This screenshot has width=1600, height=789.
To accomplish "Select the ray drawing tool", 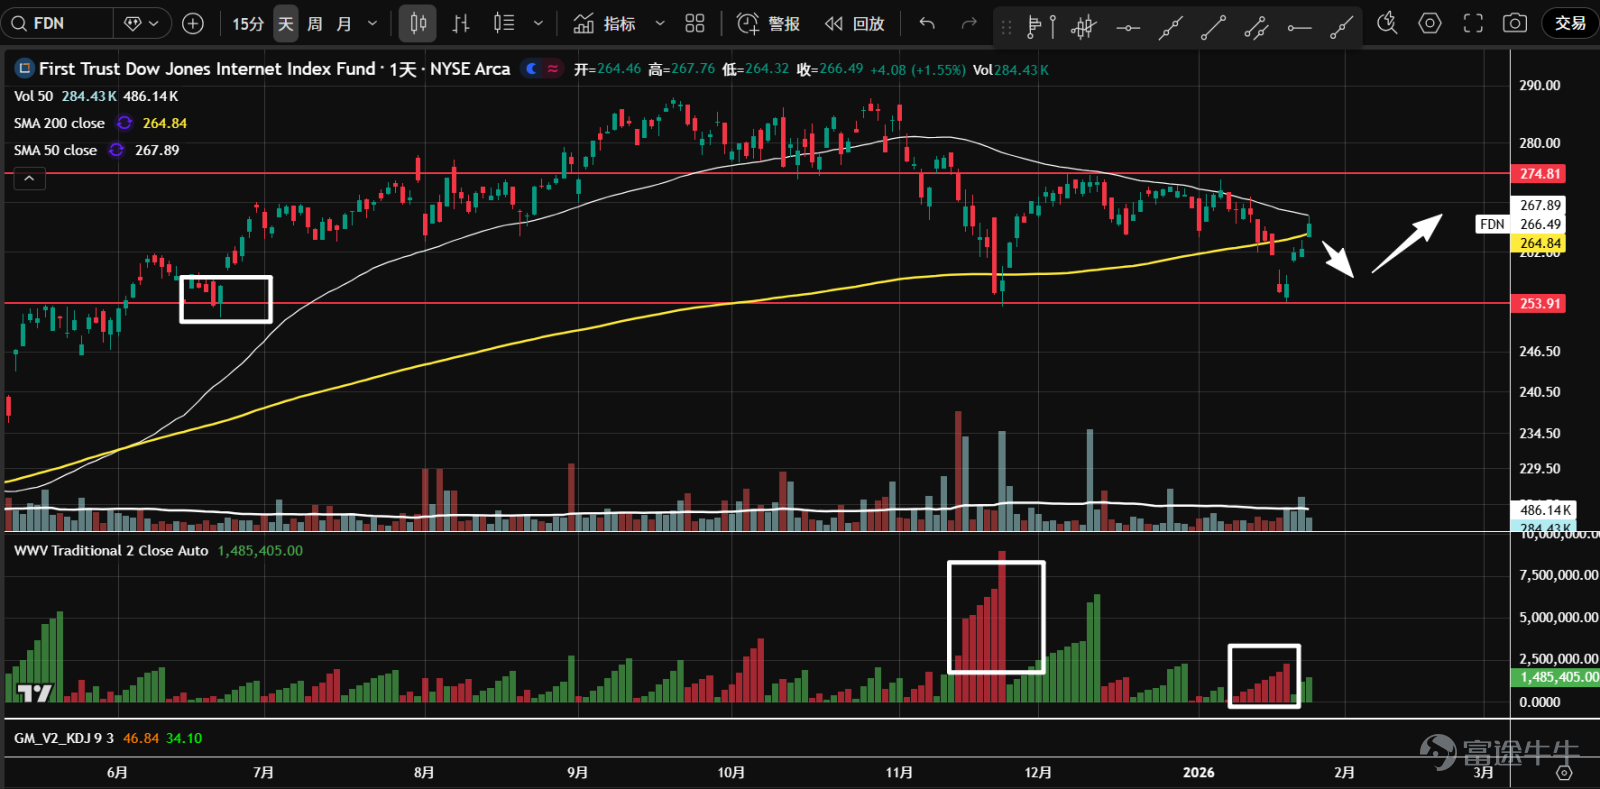I will [x=1341, y=27].
